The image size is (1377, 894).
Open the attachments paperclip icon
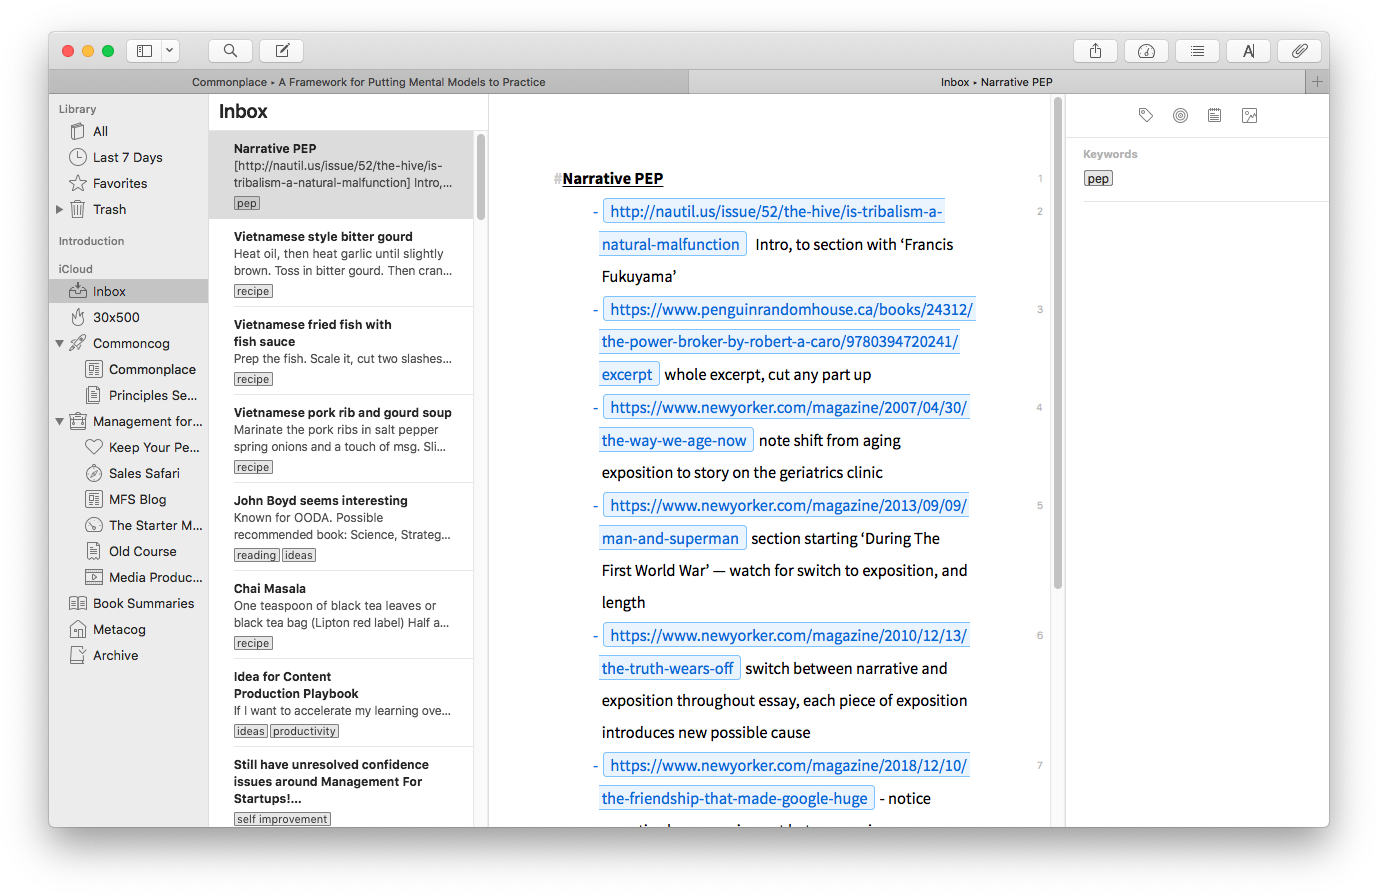(1299, 51)
